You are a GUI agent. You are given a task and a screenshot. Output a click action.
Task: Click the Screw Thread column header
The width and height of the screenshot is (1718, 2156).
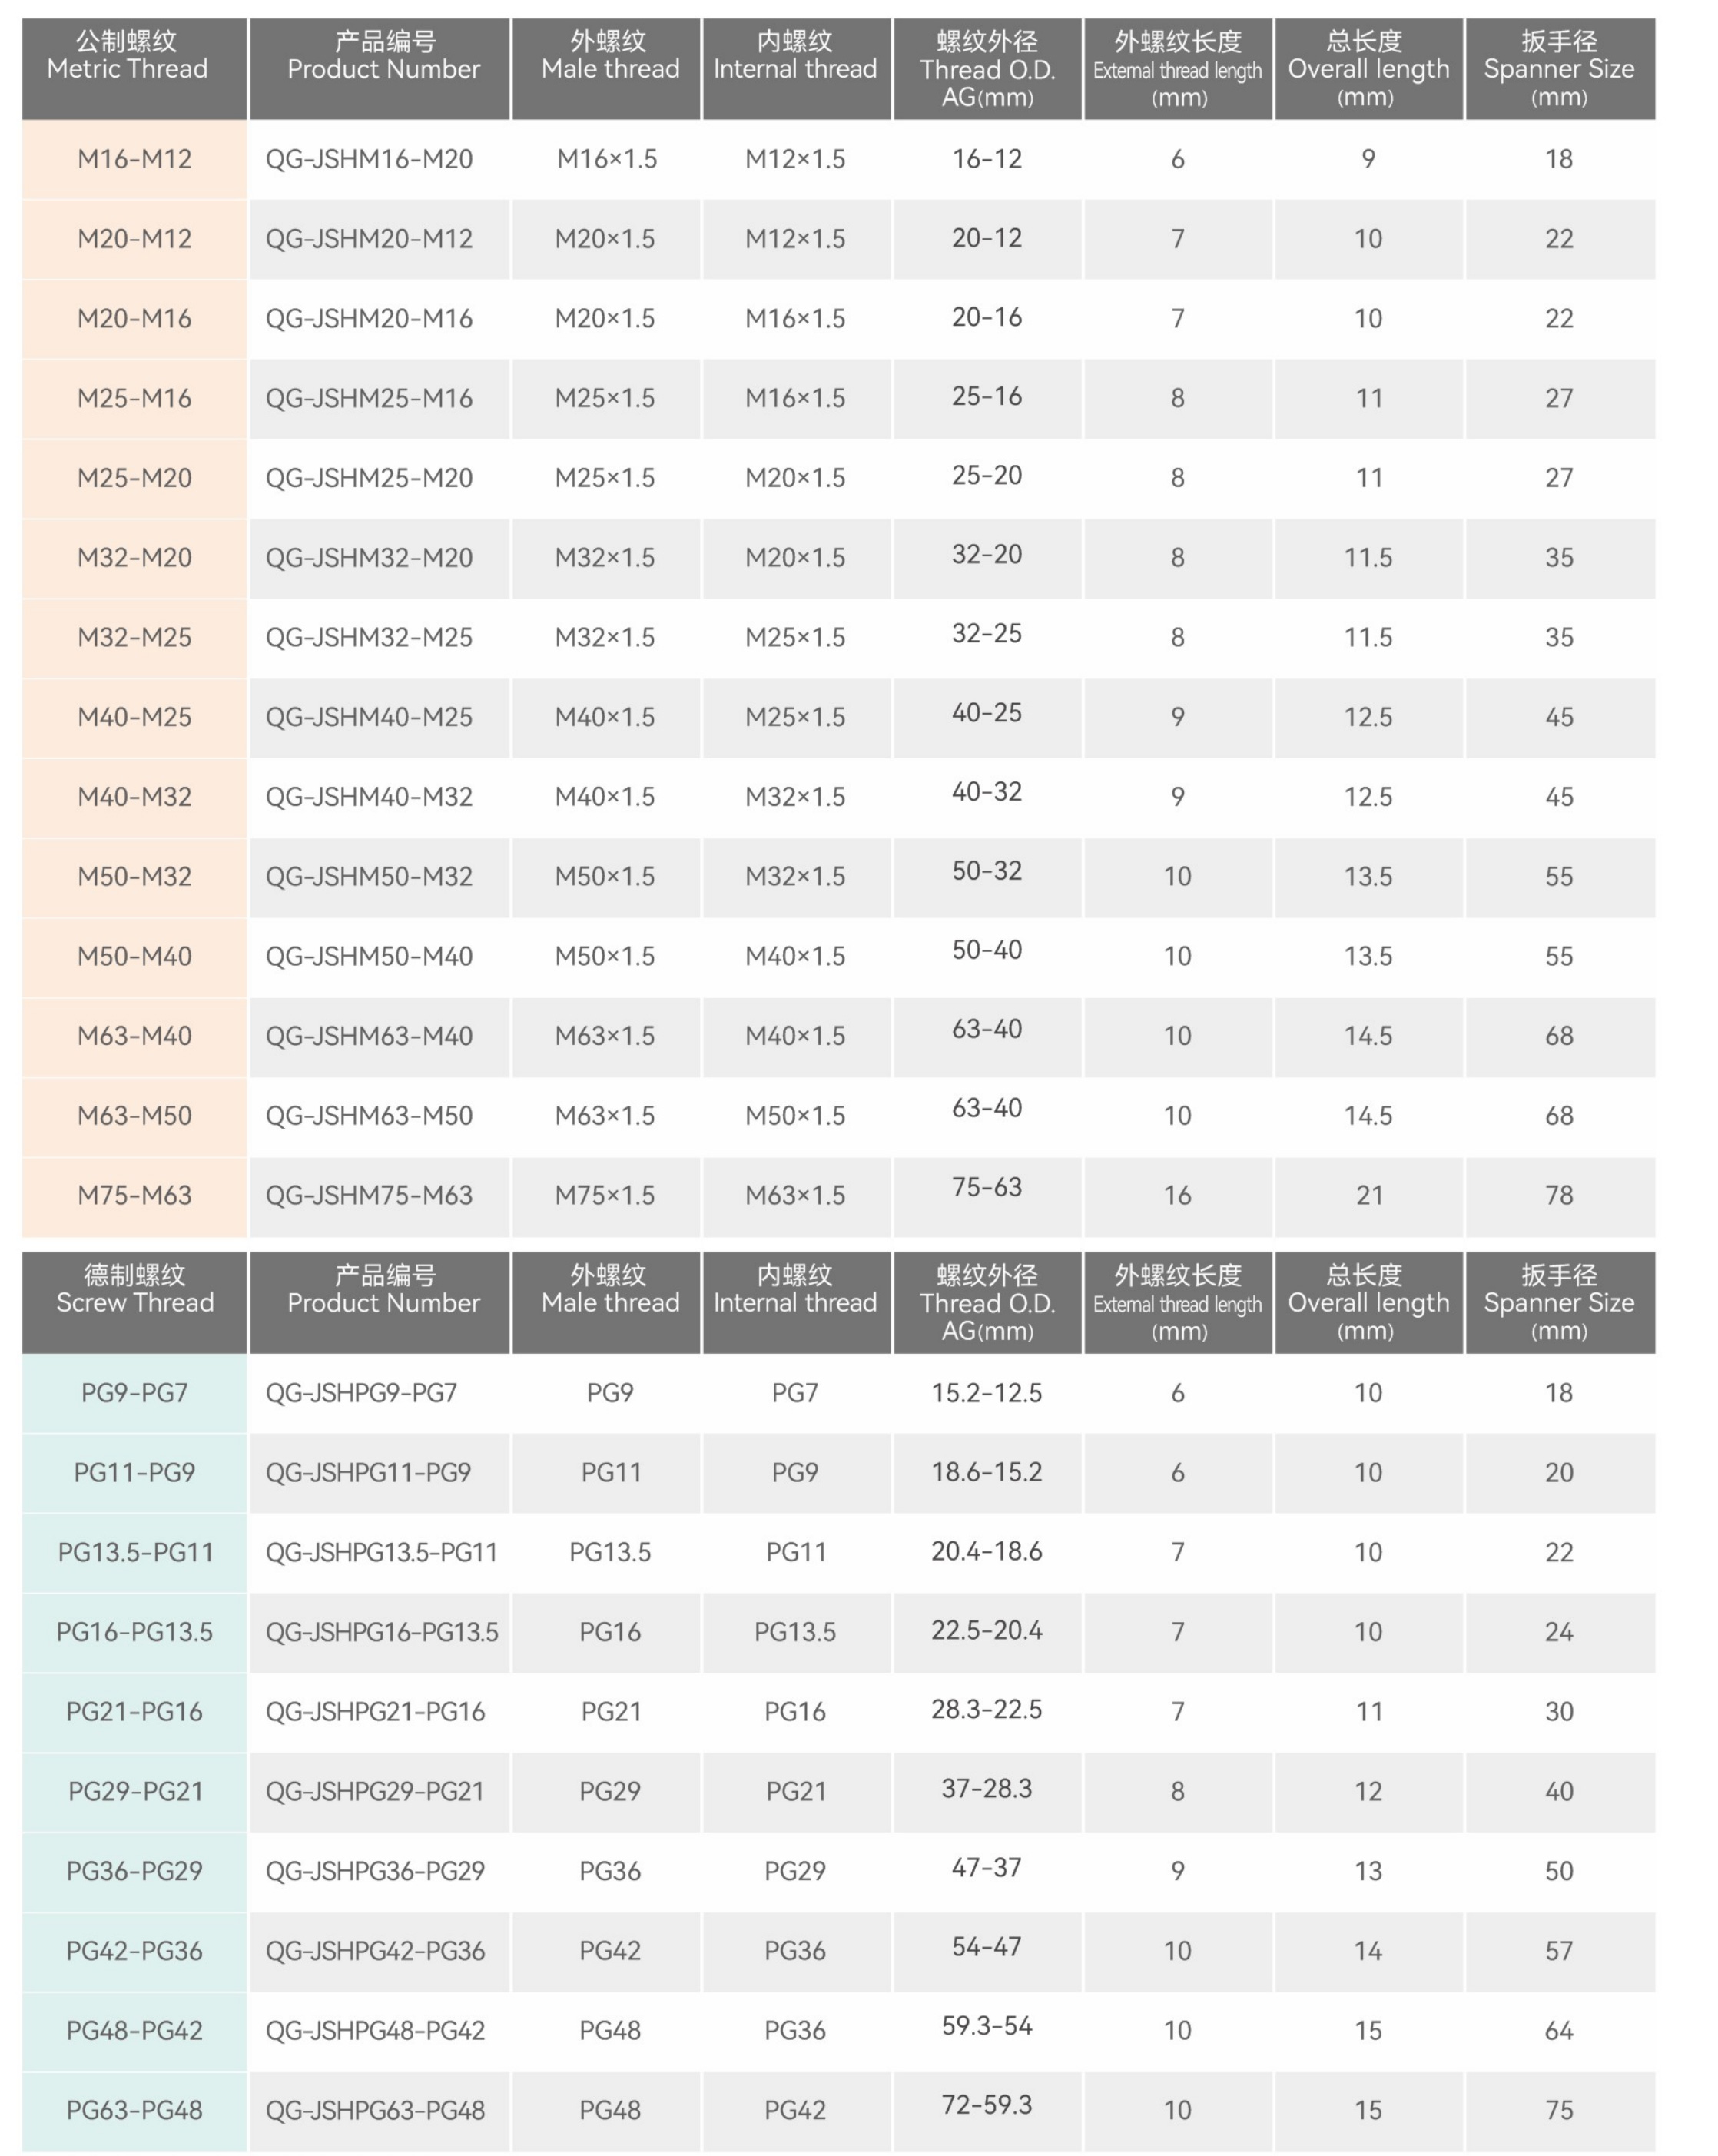pyautogui.click(x=134, y=1302)
